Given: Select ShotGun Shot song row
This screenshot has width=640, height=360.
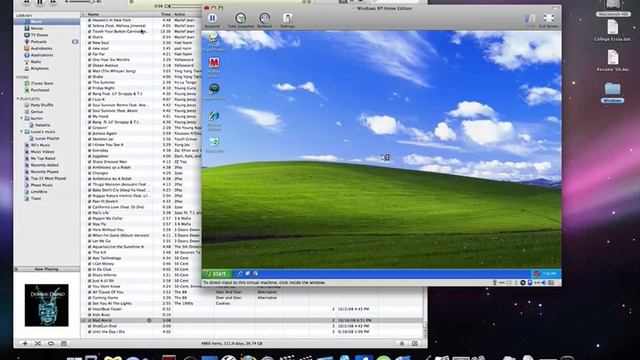Looking at the screenshot, I should point(253,326).
